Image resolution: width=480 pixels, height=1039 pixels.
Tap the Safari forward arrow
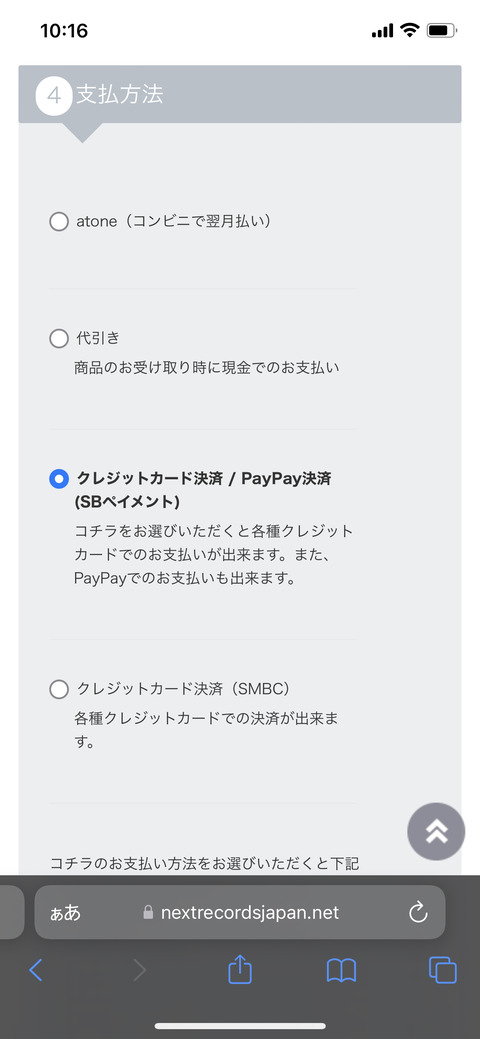click(139, 971)
